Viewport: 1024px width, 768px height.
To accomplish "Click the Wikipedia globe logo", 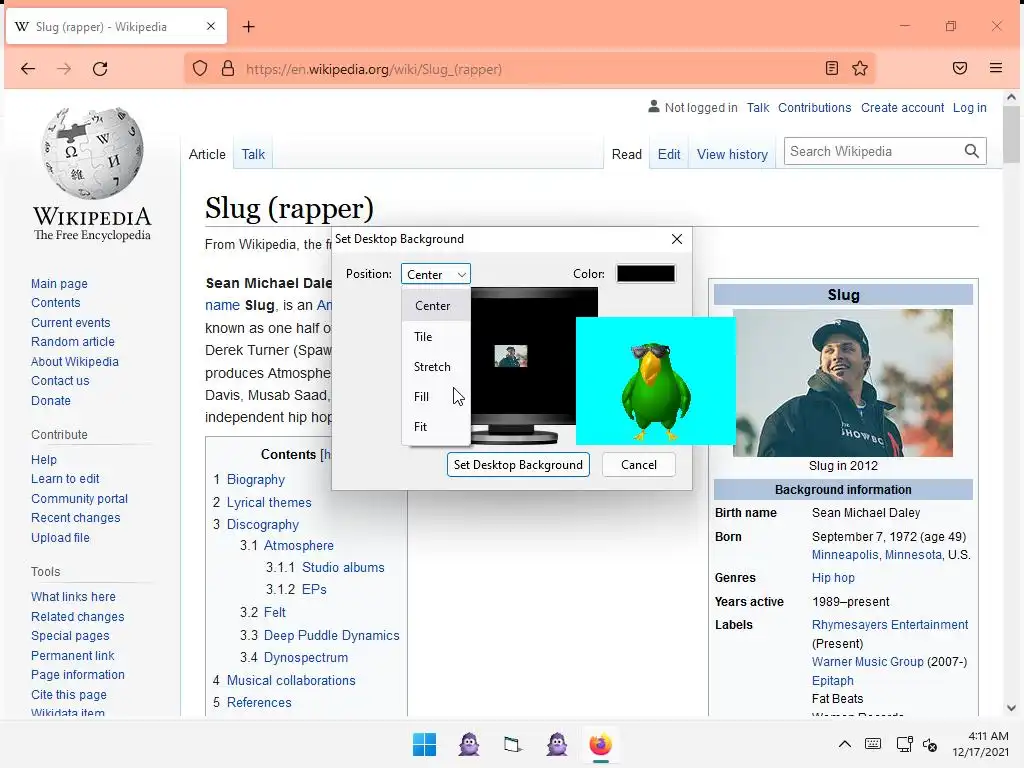I will 92,154.
